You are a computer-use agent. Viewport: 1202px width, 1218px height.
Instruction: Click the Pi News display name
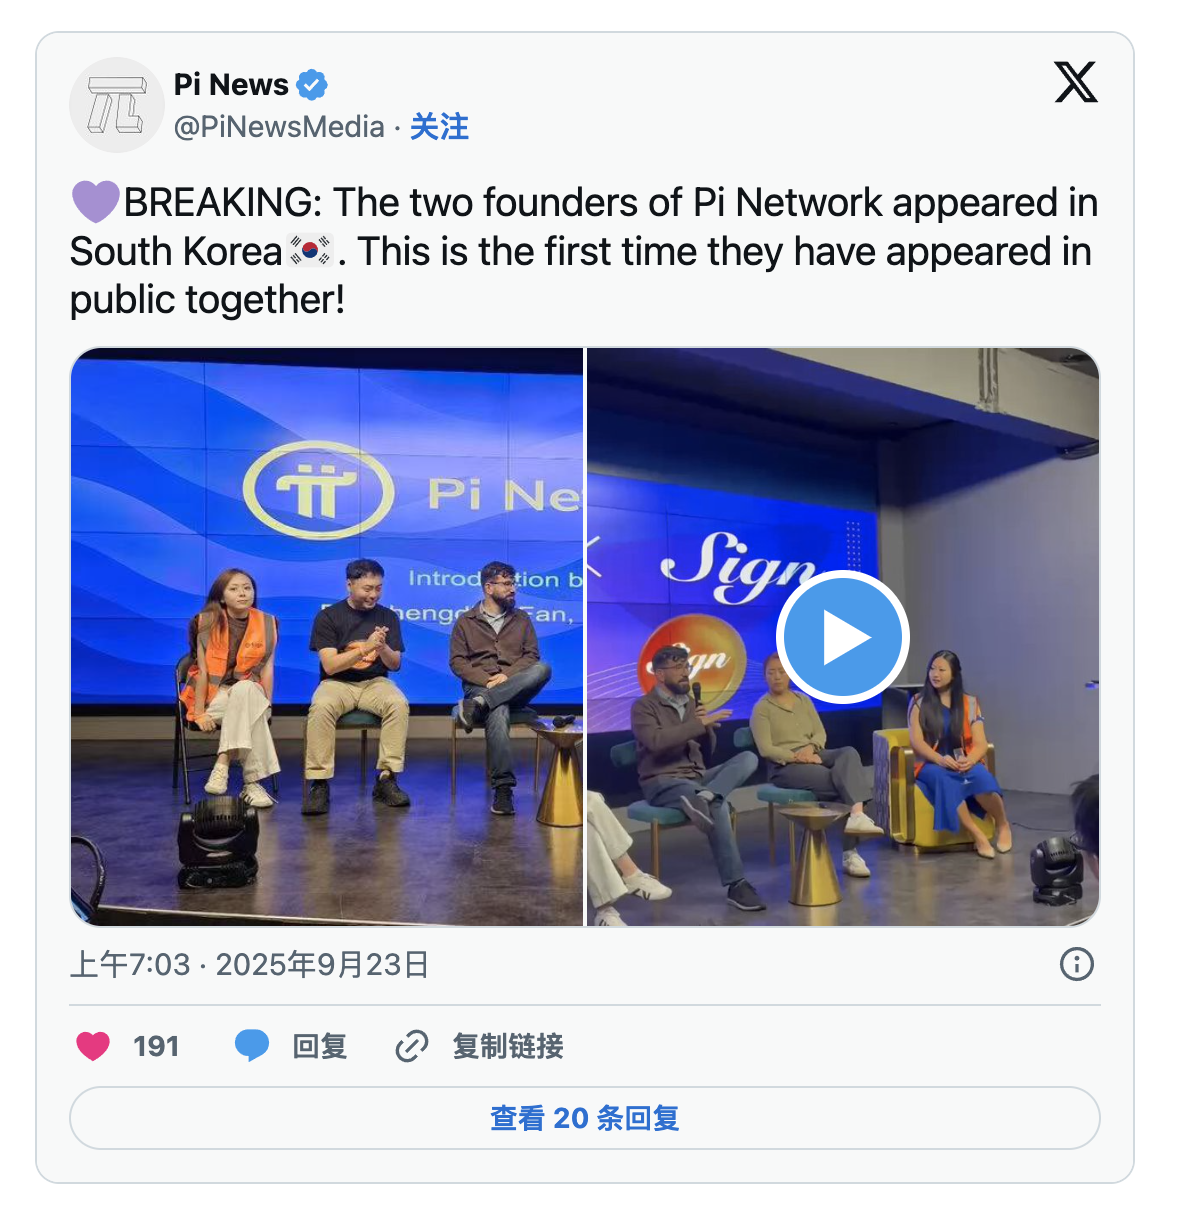[231, 85]
